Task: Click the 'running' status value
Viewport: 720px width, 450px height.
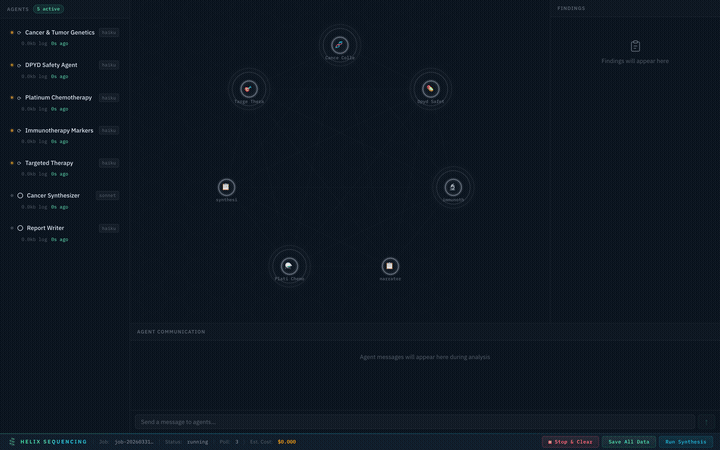Action: (197, 442)
